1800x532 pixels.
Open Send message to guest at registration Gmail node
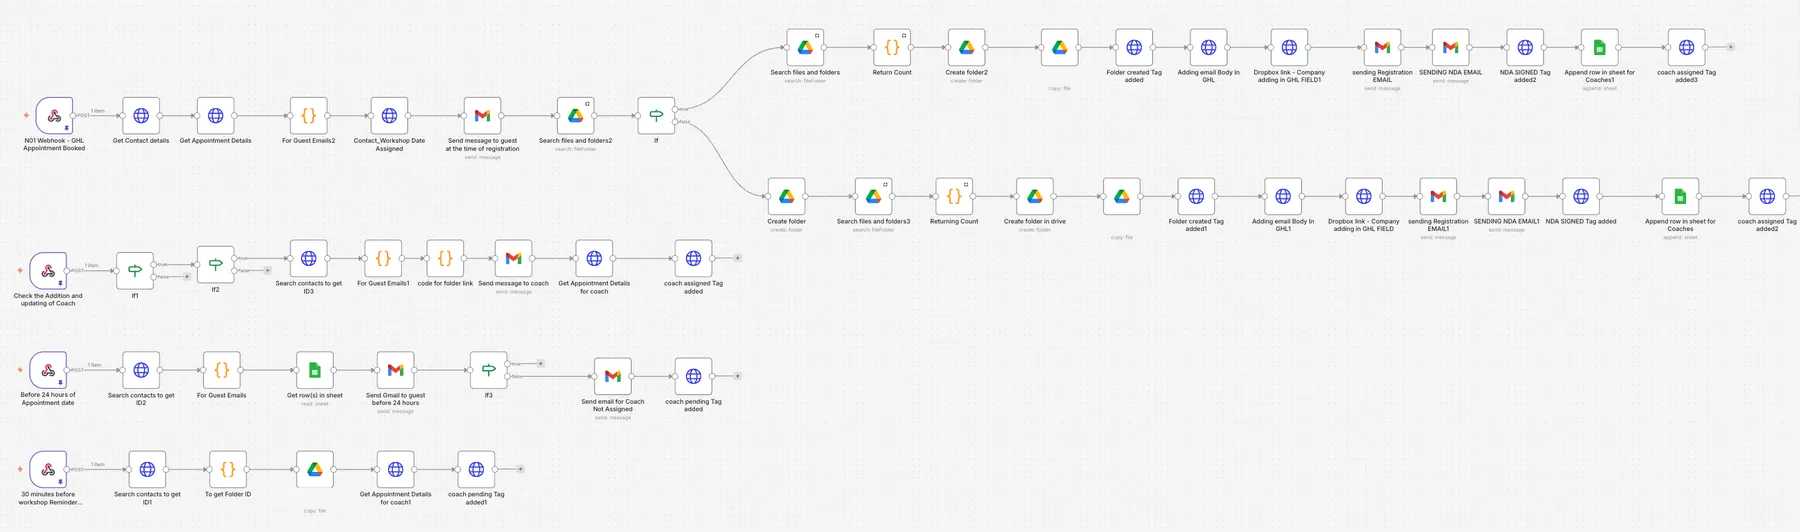482,116
